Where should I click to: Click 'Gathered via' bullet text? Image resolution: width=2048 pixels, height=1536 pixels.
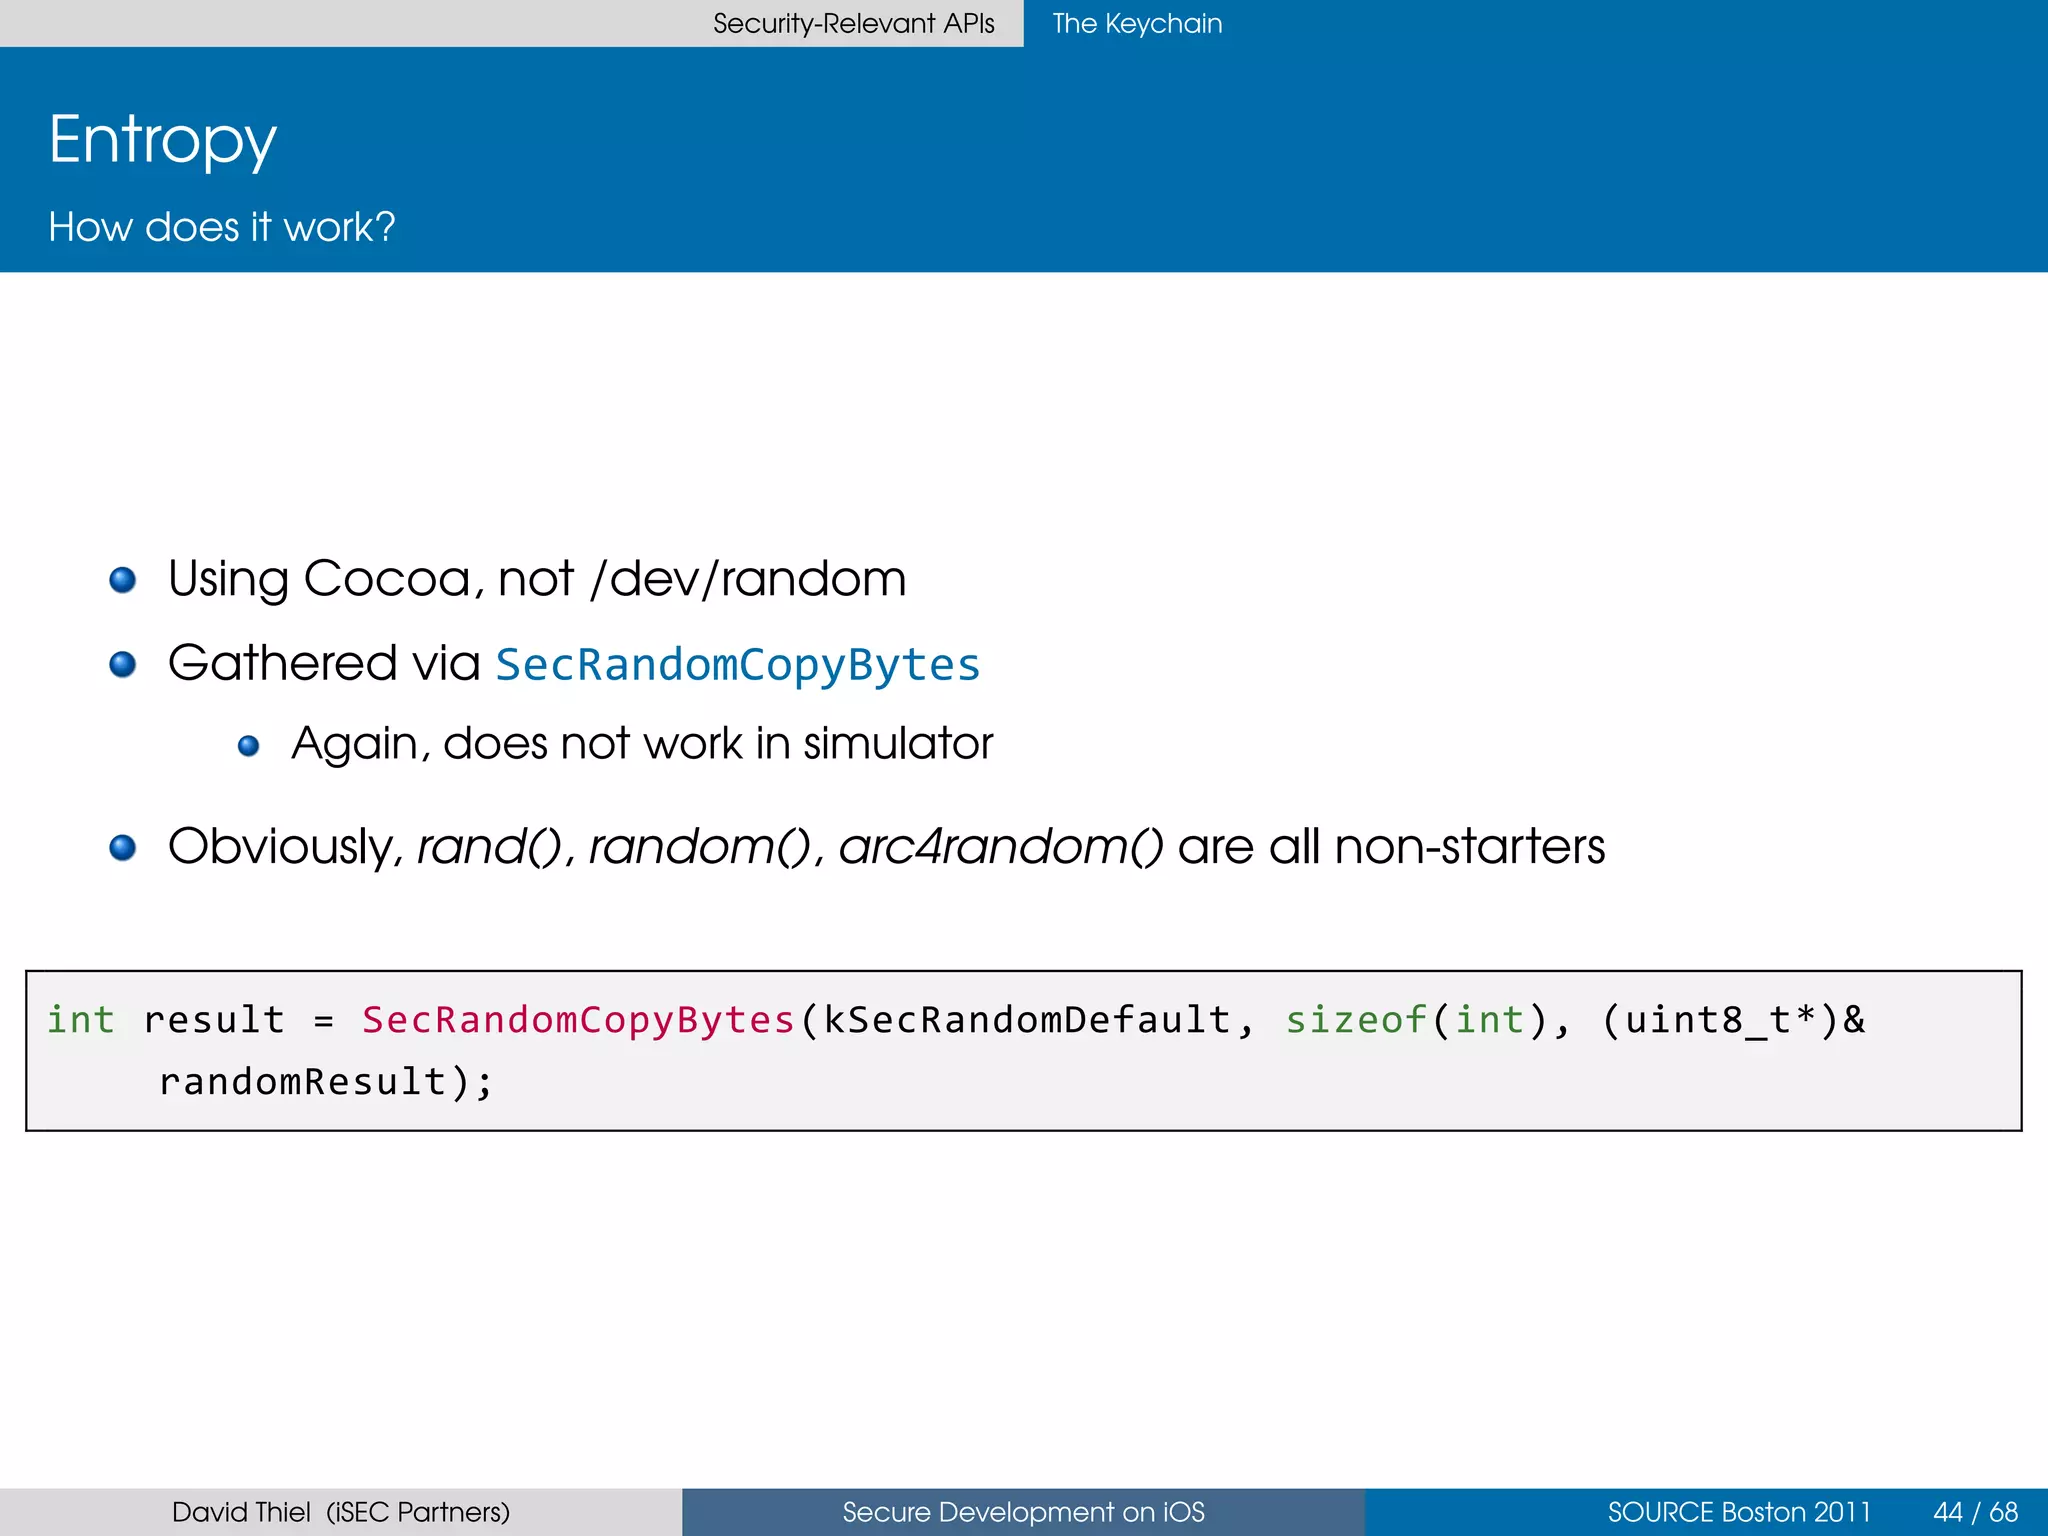[324, 663]
